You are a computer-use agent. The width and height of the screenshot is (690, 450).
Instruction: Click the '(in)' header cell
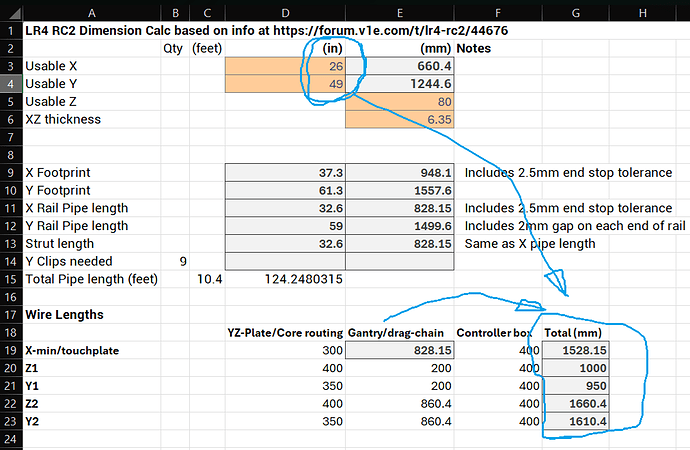[x=332, y=48]
